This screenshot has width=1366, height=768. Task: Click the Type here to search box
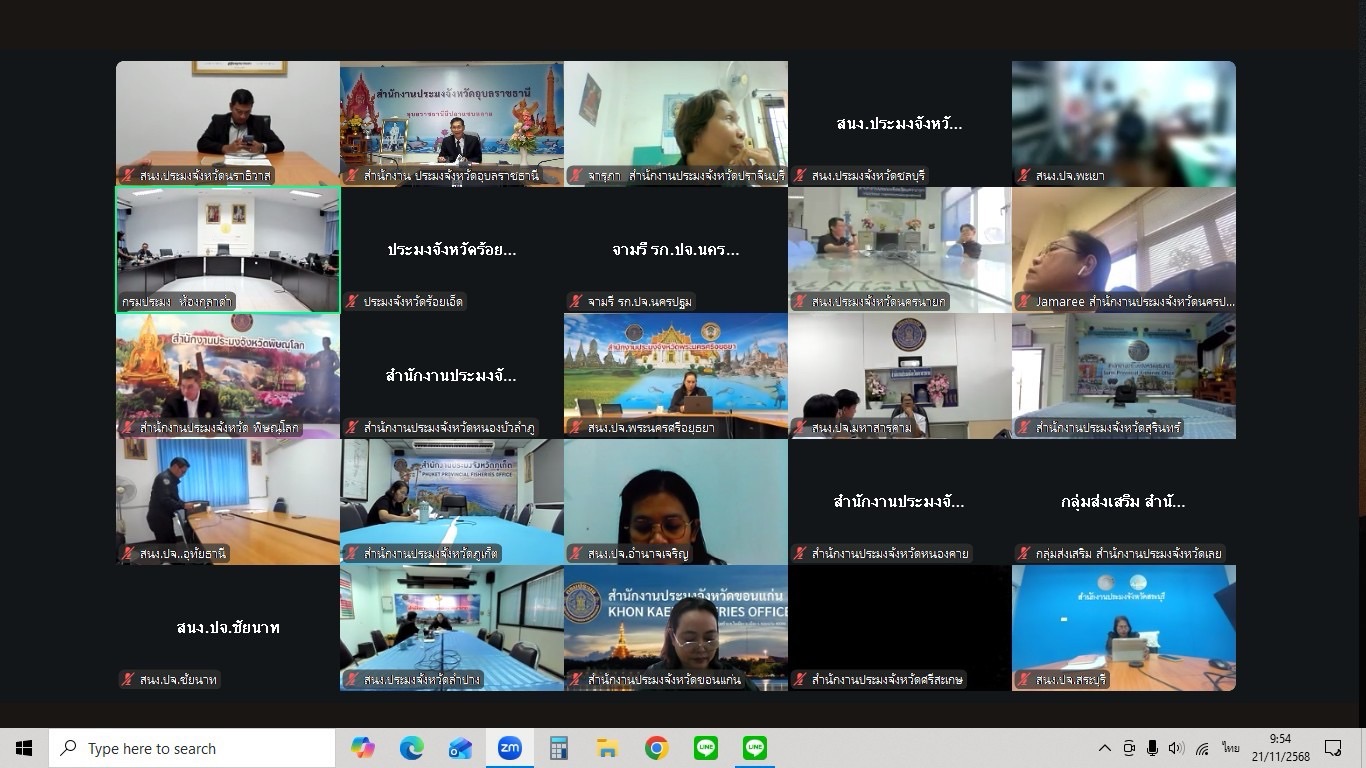(192, 748)
